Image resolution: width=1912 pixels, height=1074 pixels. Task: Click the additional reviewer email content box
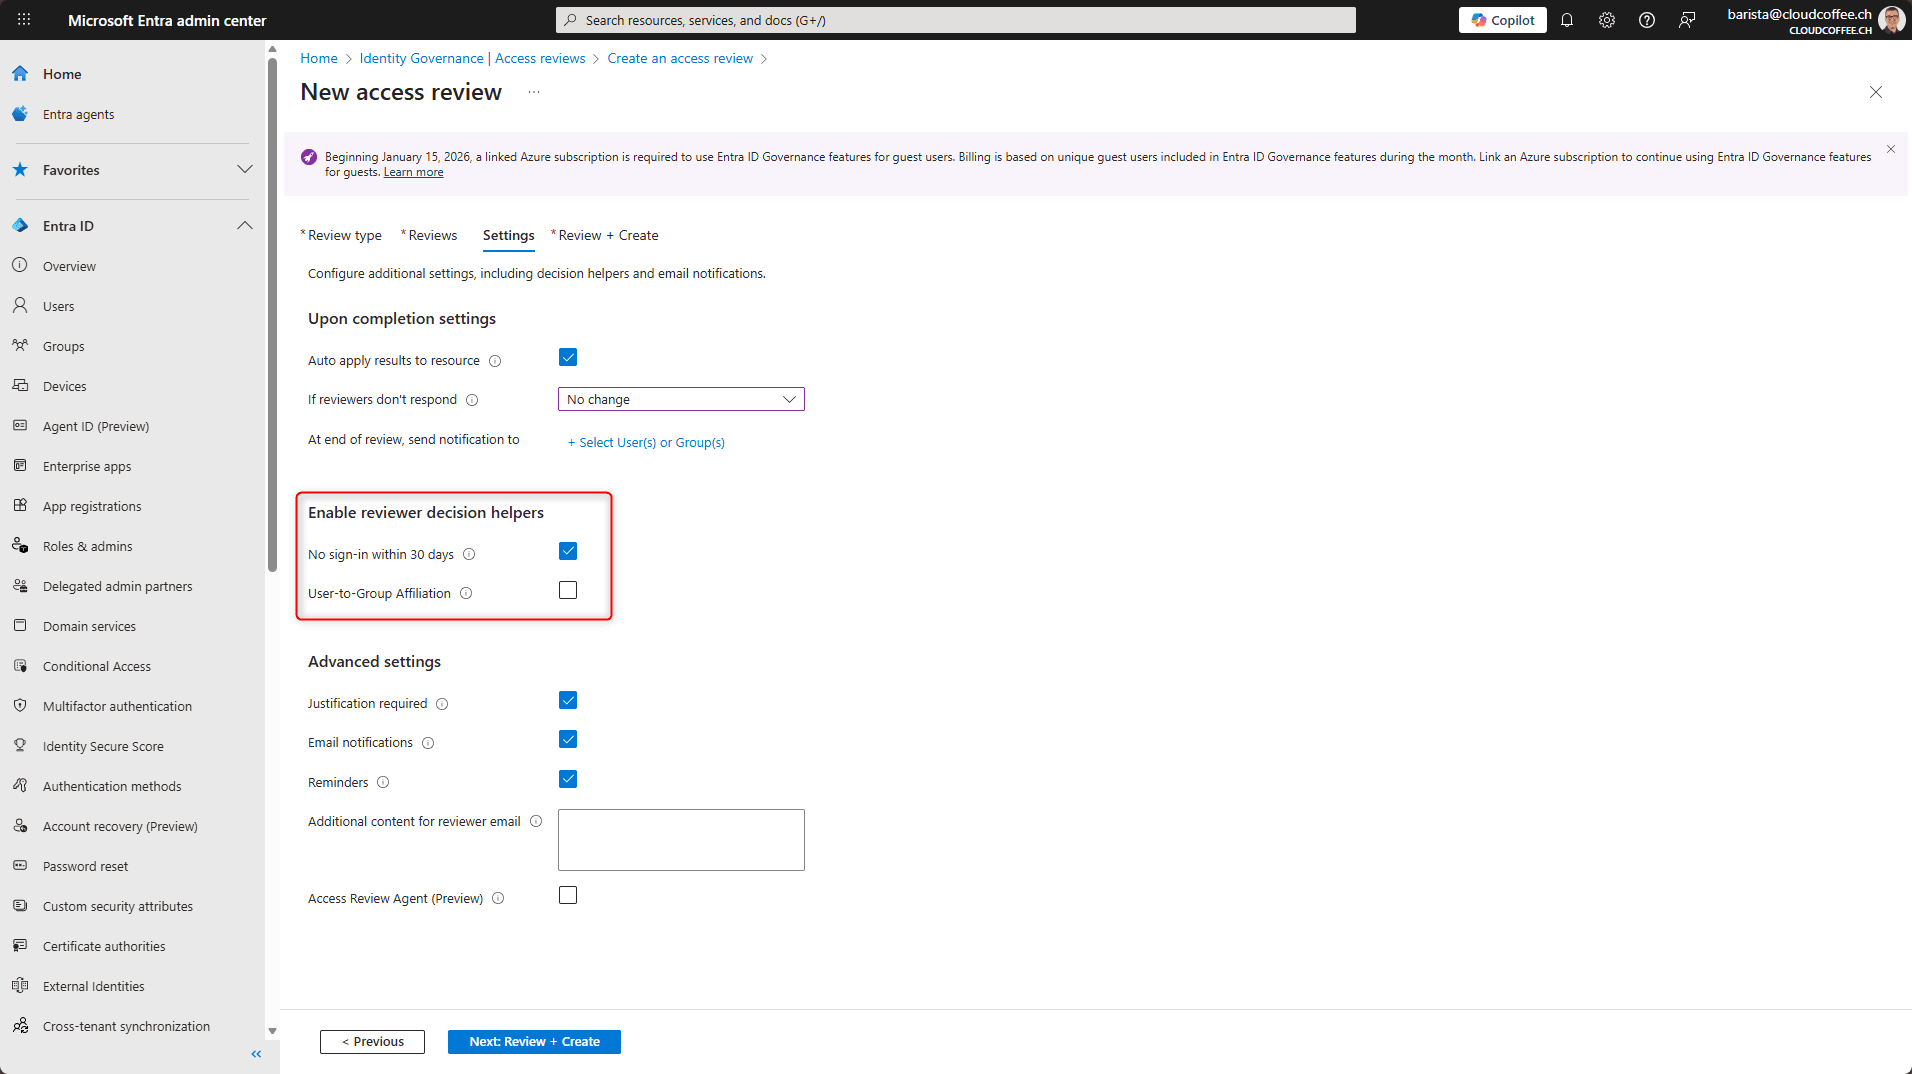coord(681,840)
